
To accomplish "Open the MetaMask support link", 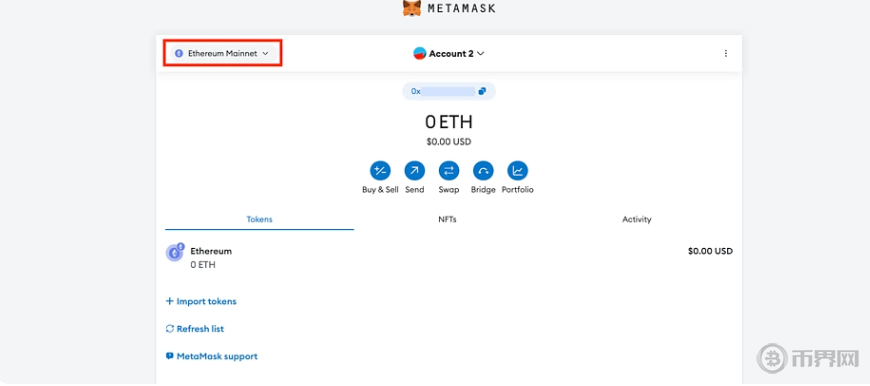I will [x=211, y=356].
